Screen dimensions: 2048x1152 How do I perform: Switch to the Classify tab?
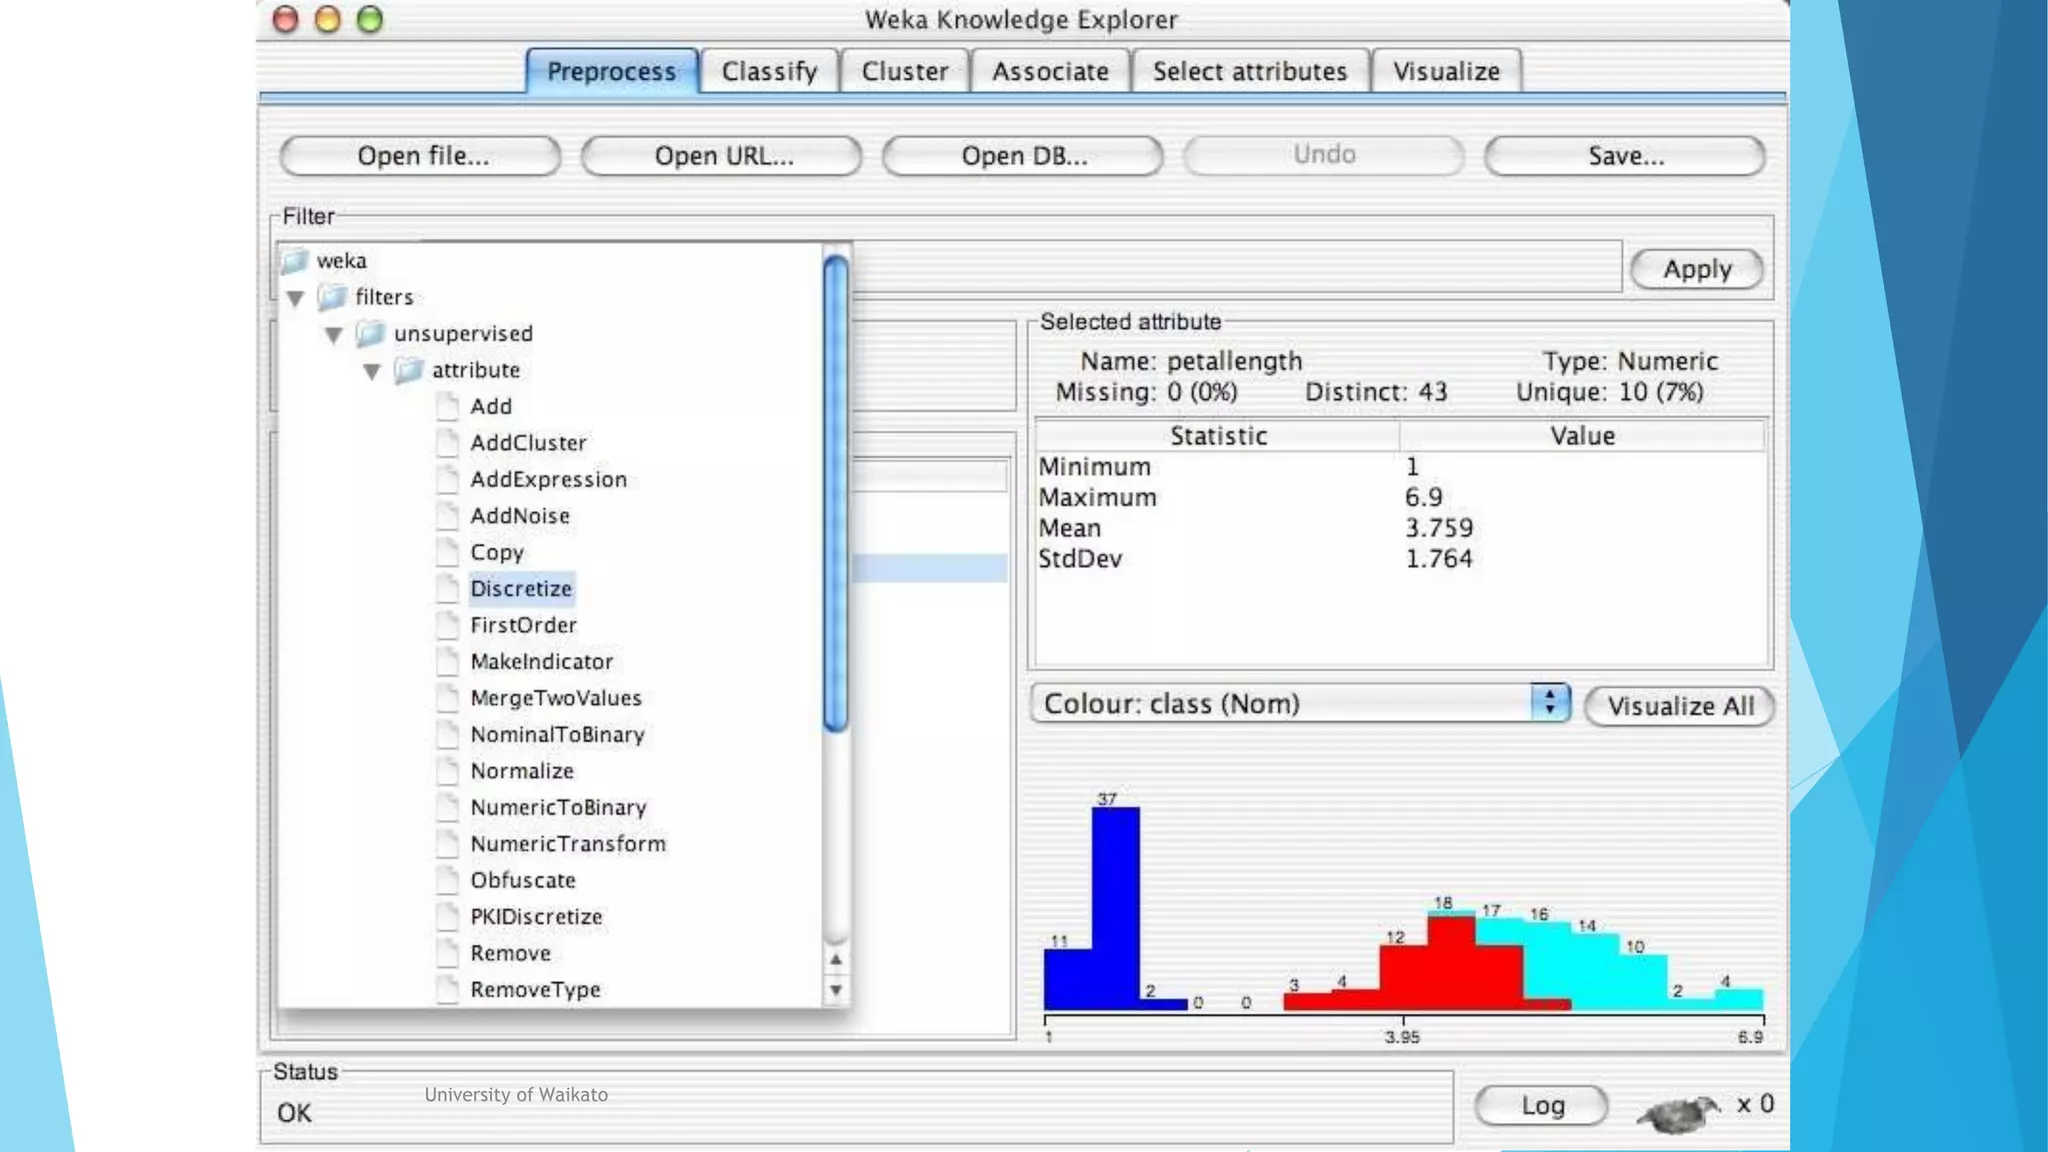769,71
